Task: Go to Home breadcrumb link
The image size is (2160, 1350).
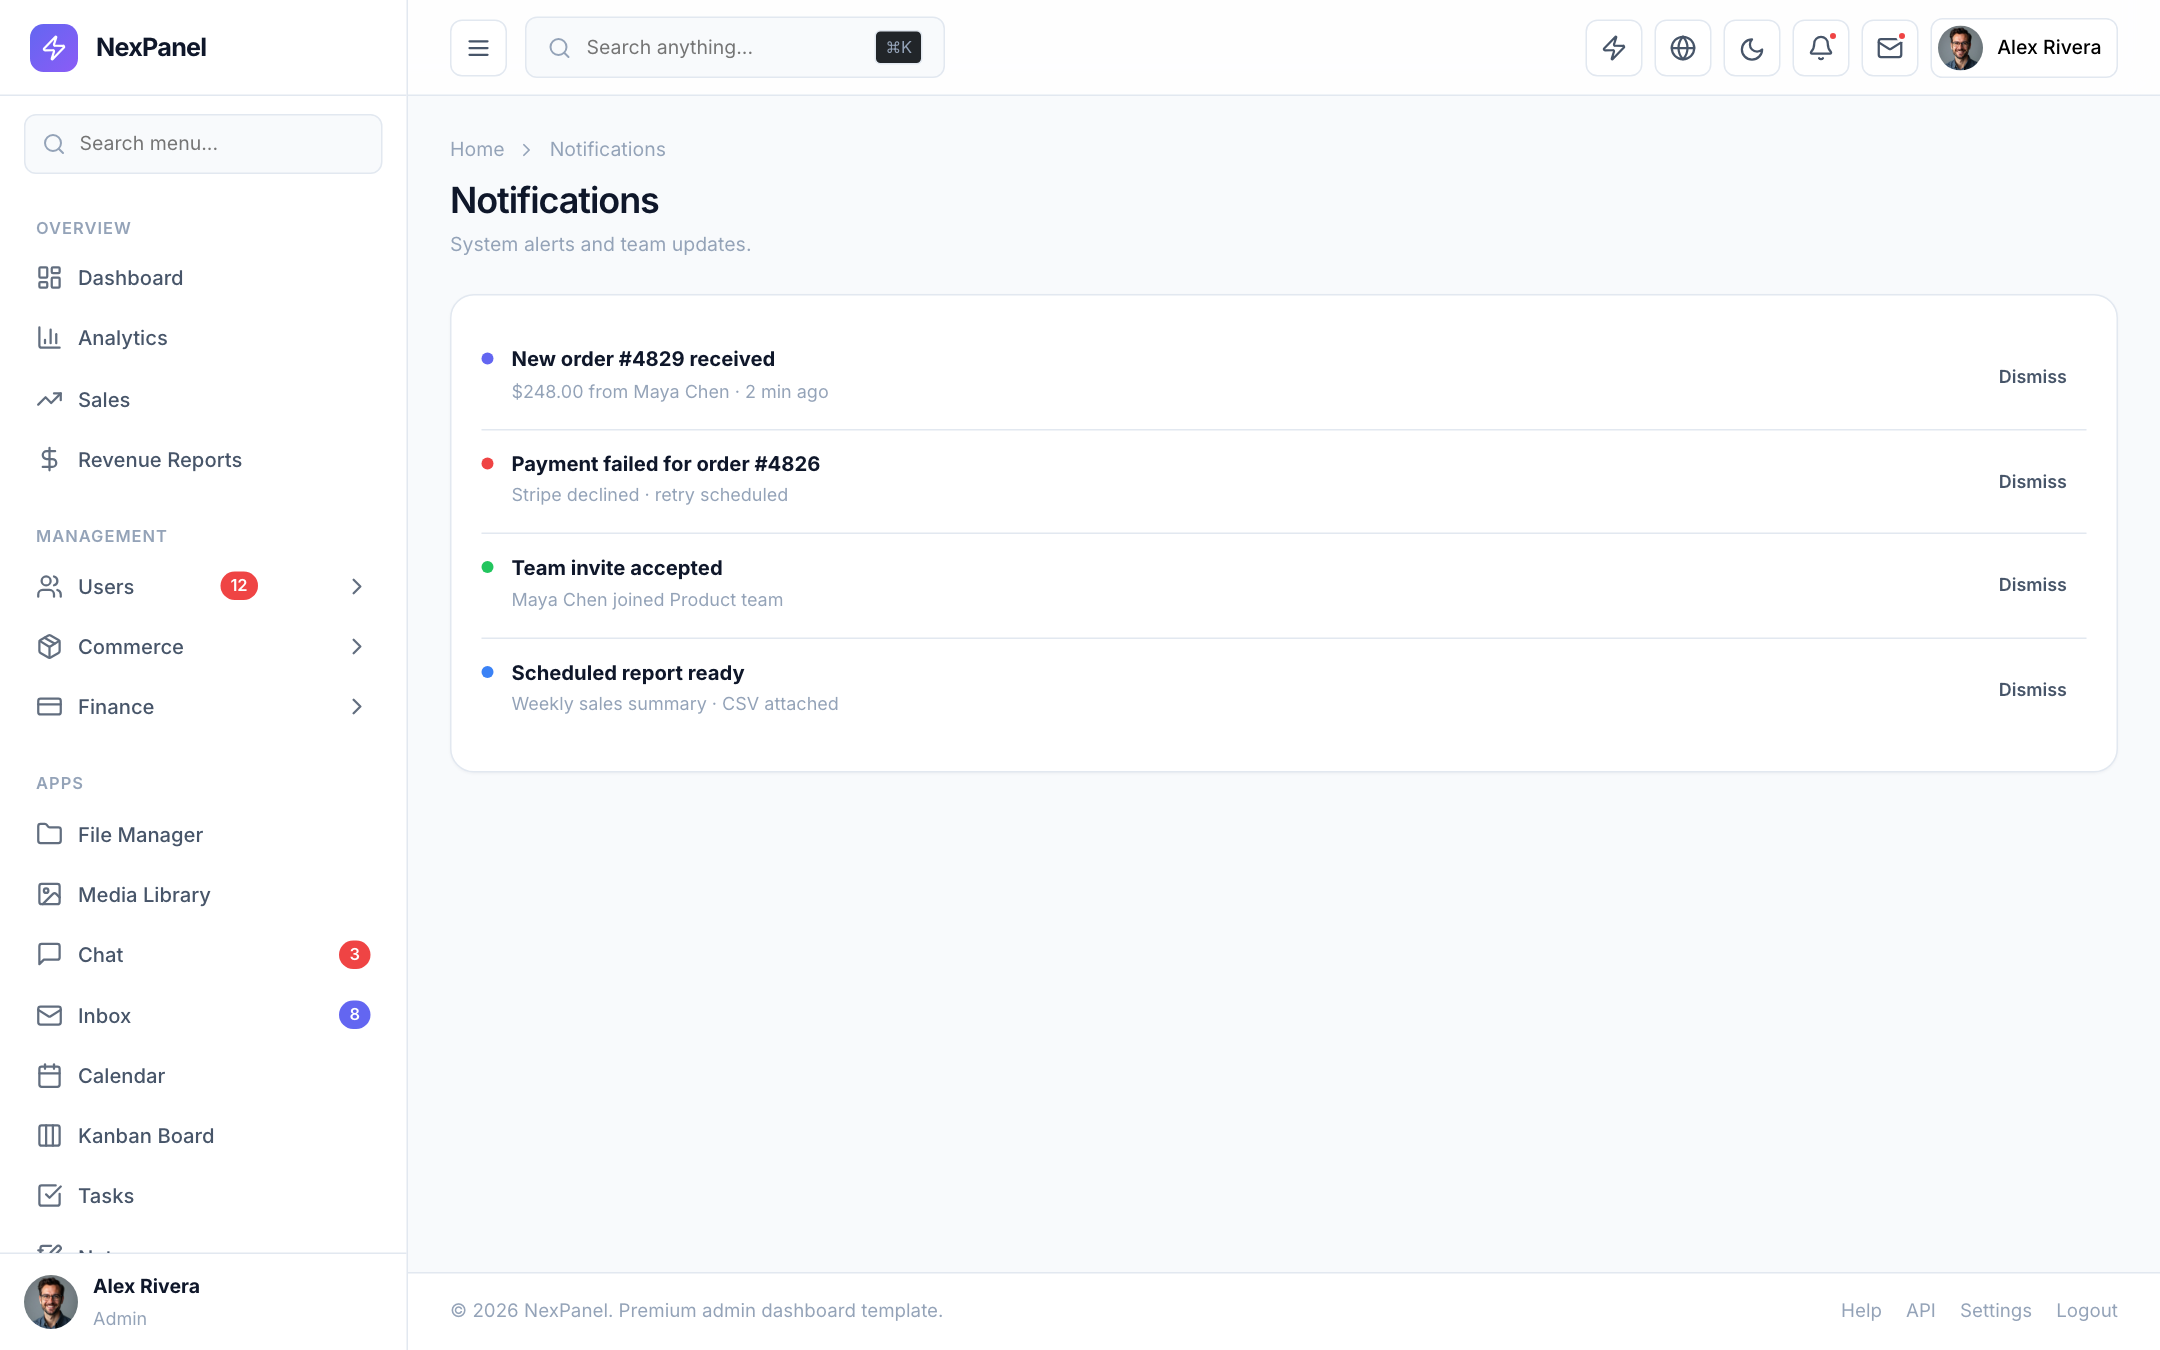Action: click(477, 149)
